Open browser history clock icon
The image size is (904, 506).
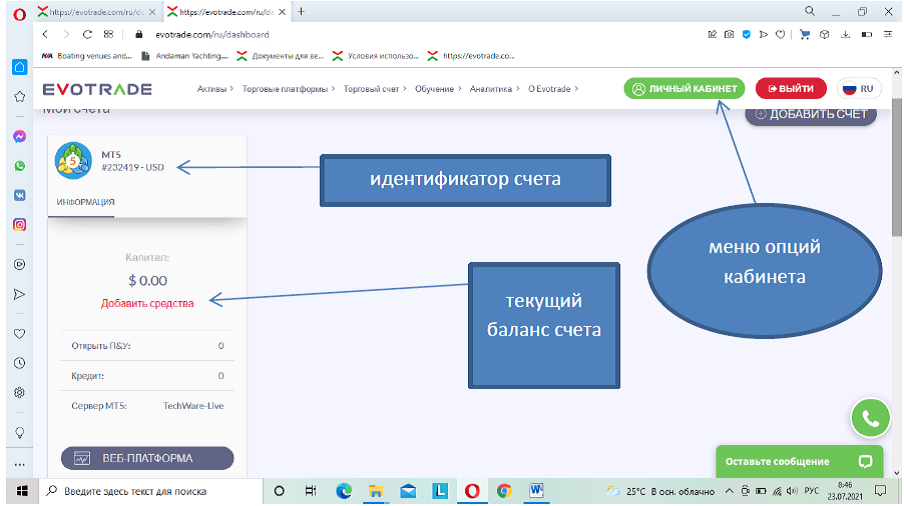coord(19,363)
